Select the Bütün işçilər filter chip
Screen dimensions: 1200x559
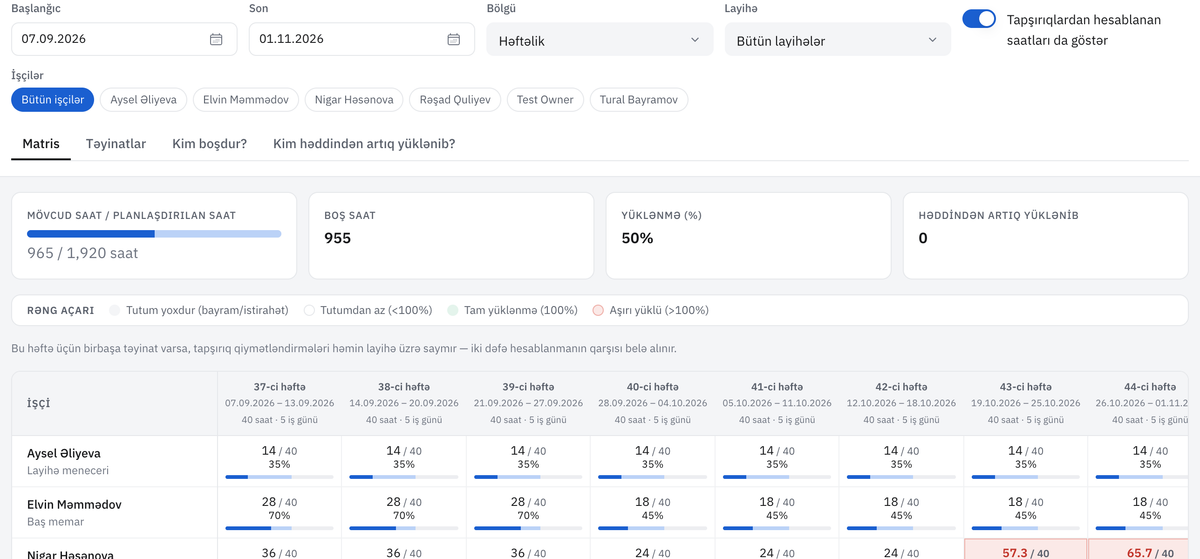tap(53, 100)
